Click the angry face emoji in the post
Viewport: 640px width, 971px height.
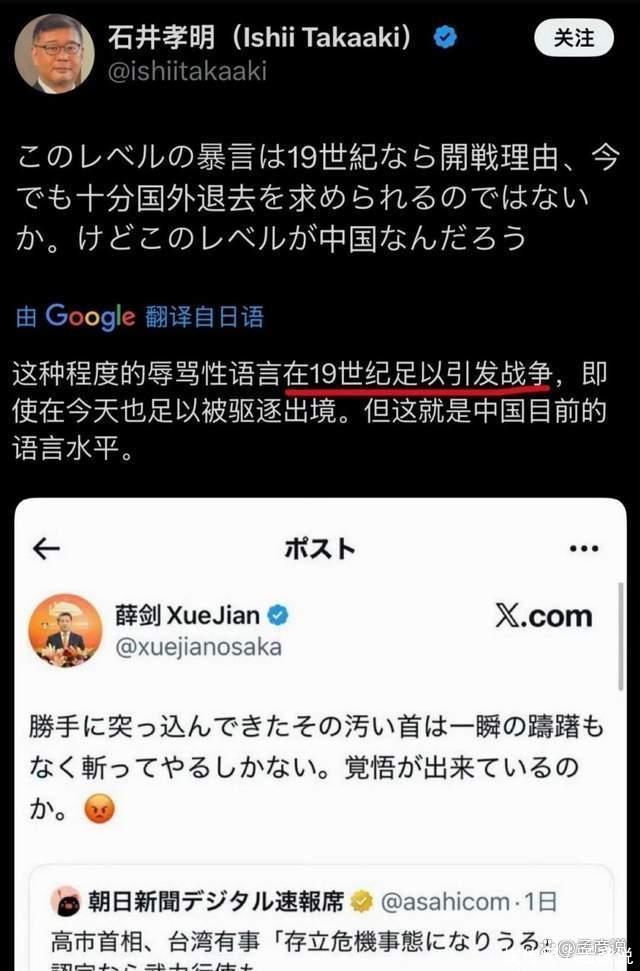tap(100, 808)
